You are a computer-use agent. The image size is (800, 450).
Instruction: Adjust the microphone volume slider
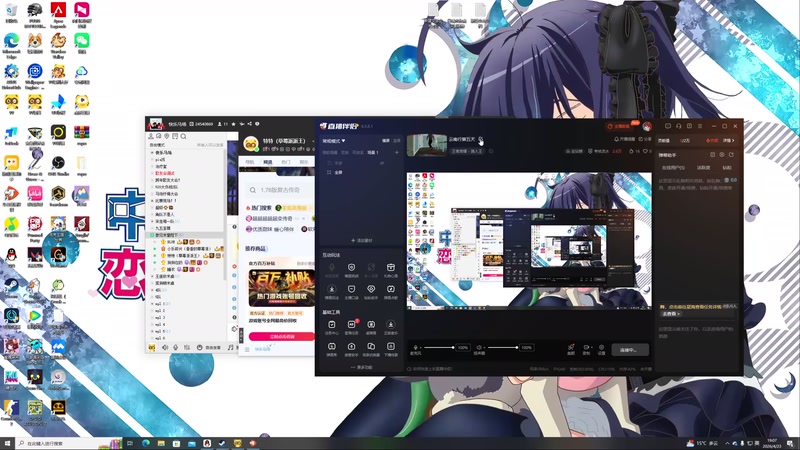coord(438,347)
